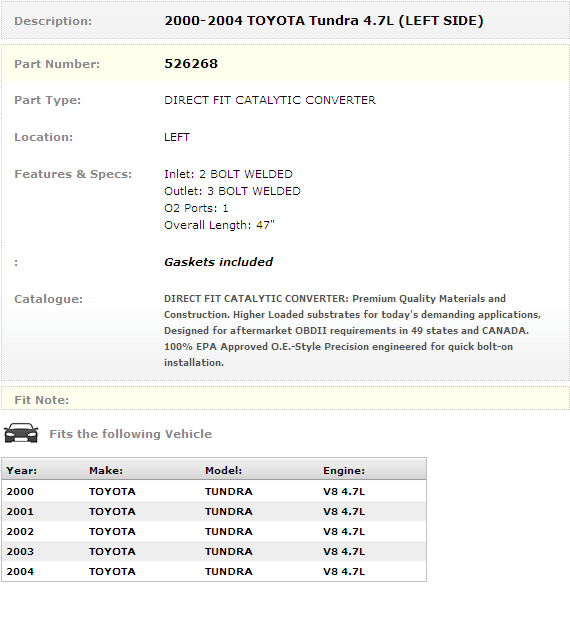
Task: Click the Inlet: 2 BOLT WELDED line
Action: (x=228, y=174)
